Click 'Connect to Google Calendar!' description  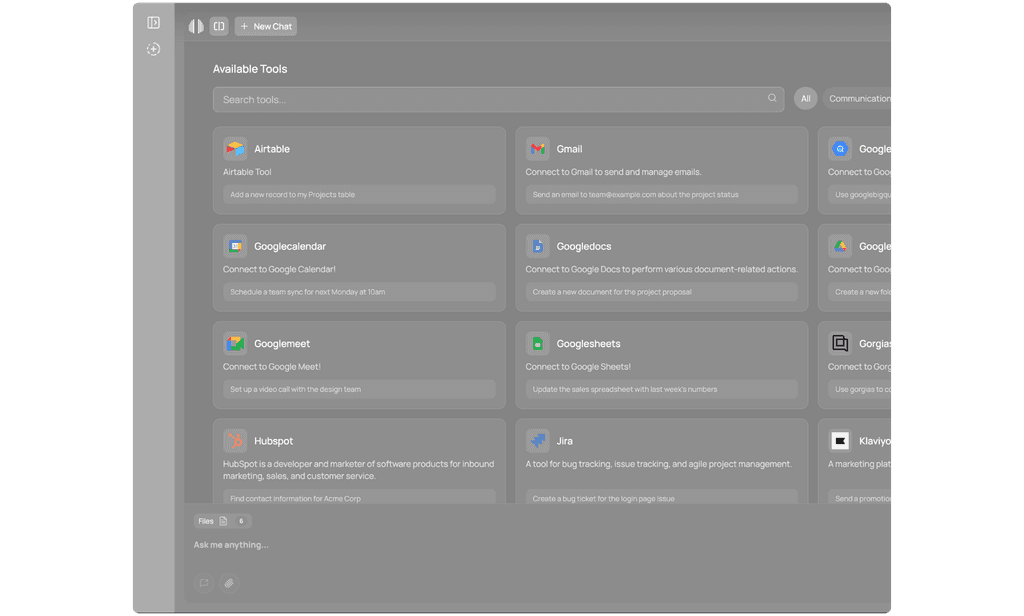[279, 269]
